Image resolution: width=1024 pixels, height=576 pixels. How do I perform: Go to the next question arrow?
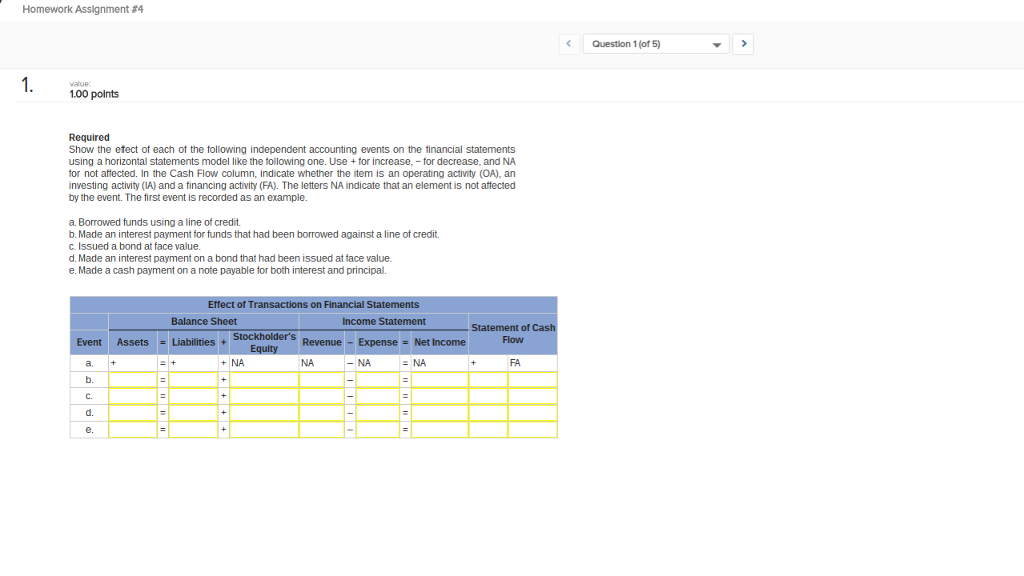point(743,44)
